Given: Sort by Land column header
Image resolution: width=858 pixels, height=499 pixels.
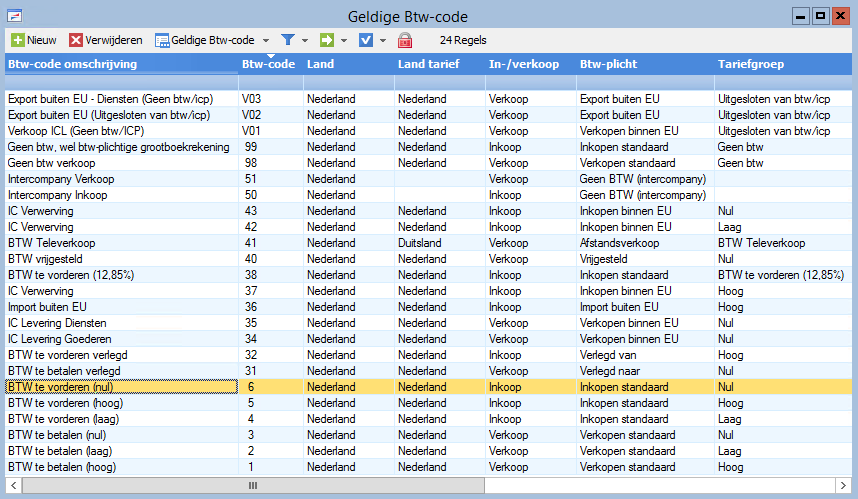Looking at the screenshot, I should pos(349,64).
